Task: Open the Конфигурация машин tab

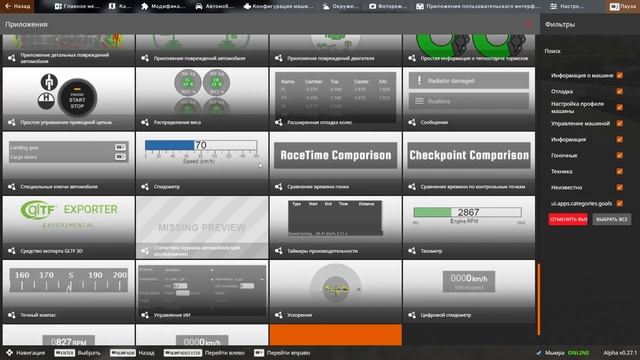Action: pos(278,6)
